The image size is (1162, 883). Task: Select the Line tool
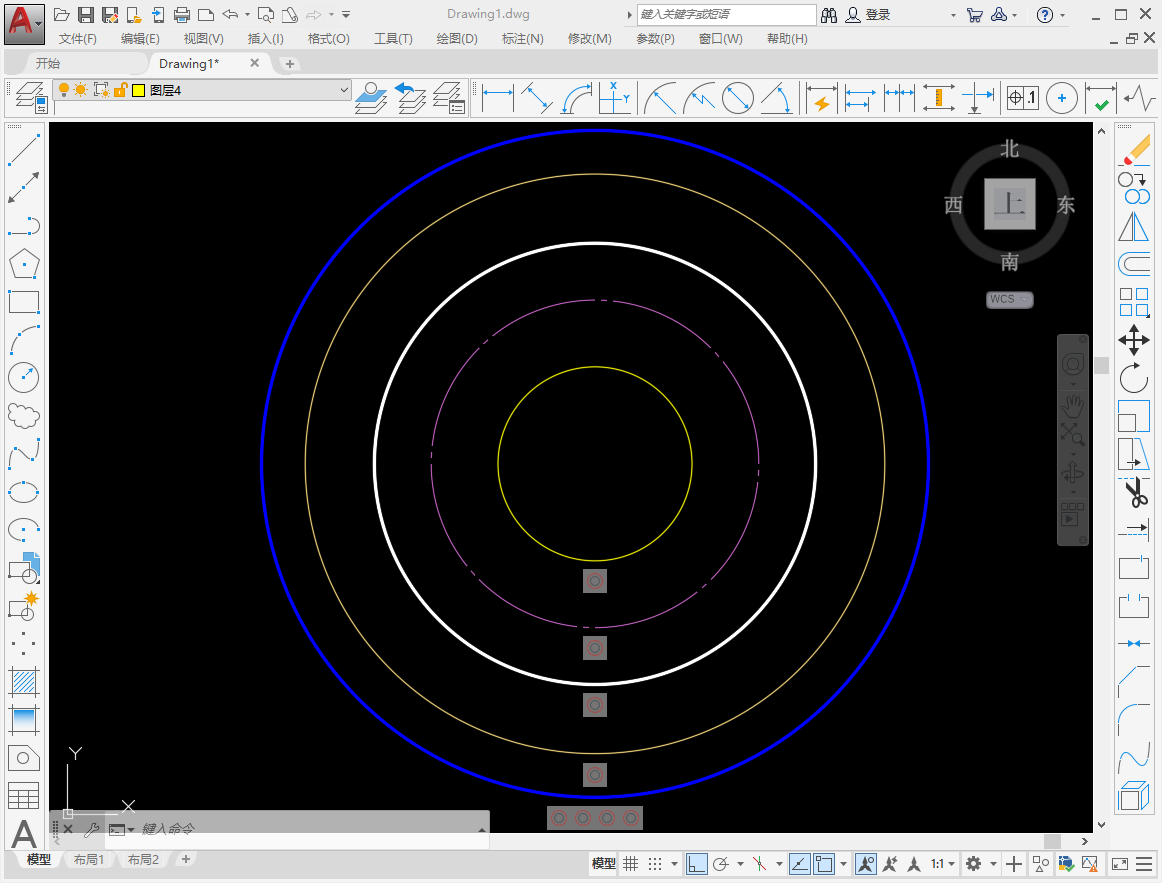(23, 150)
